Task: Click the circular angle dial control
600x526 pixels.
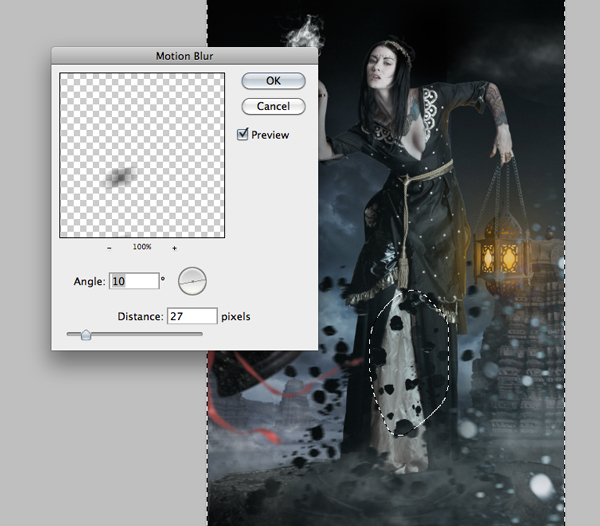Action: coord(192,281)
